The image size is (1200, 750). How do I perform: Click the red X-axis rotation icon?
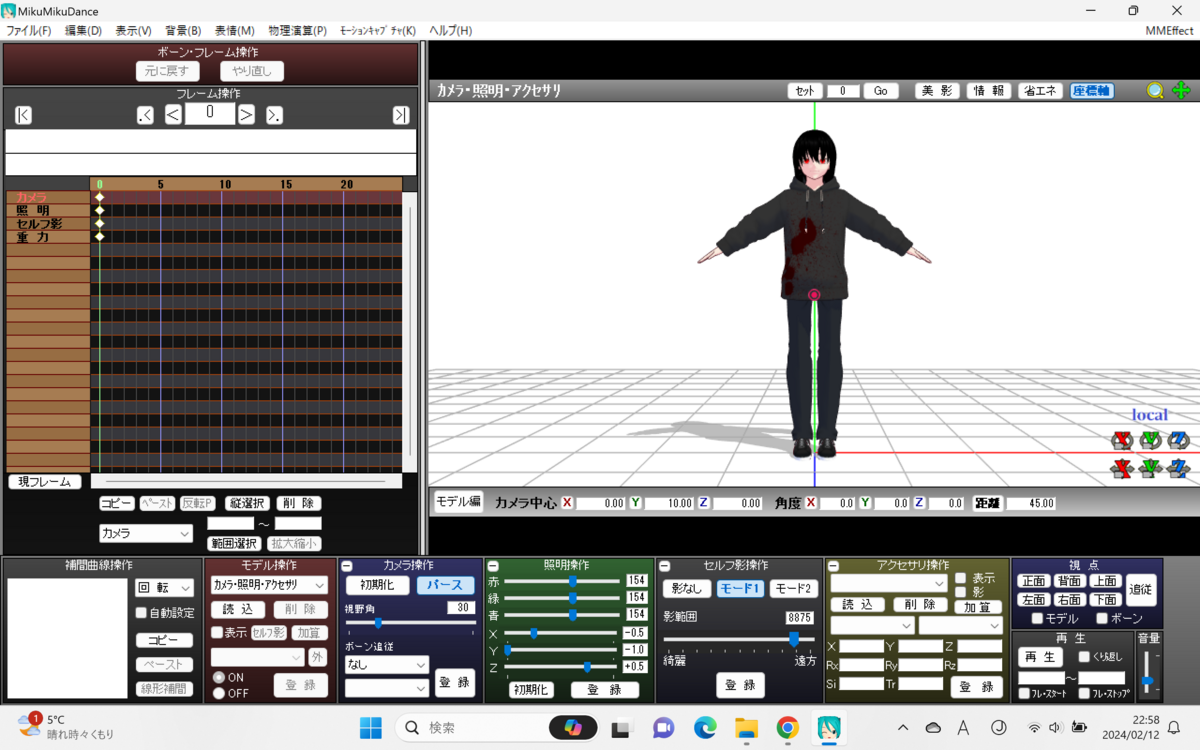tap(1122, 440)
